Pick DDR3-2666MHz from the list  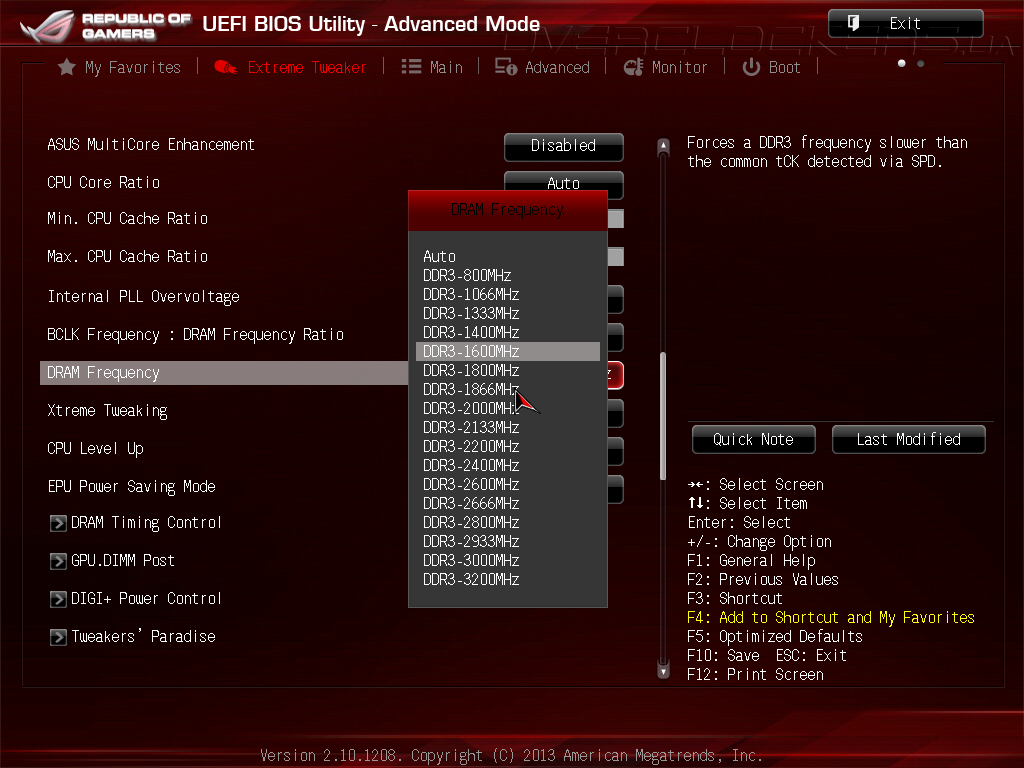tap(507, 503)
